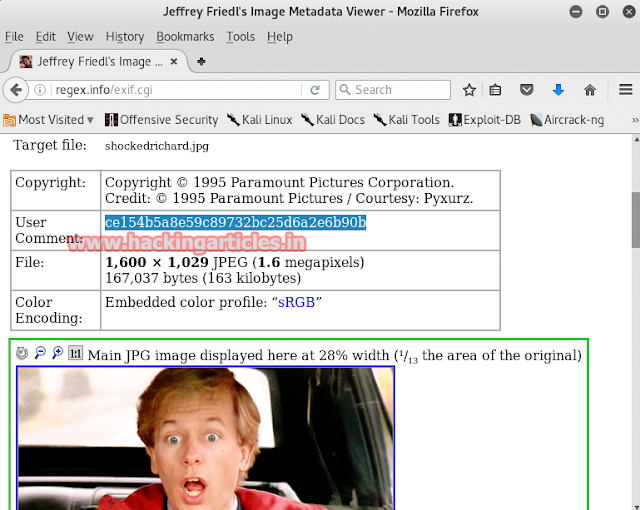Minimize the Firefox window
This screenshot has height=510, width=640.
[576, 11]
